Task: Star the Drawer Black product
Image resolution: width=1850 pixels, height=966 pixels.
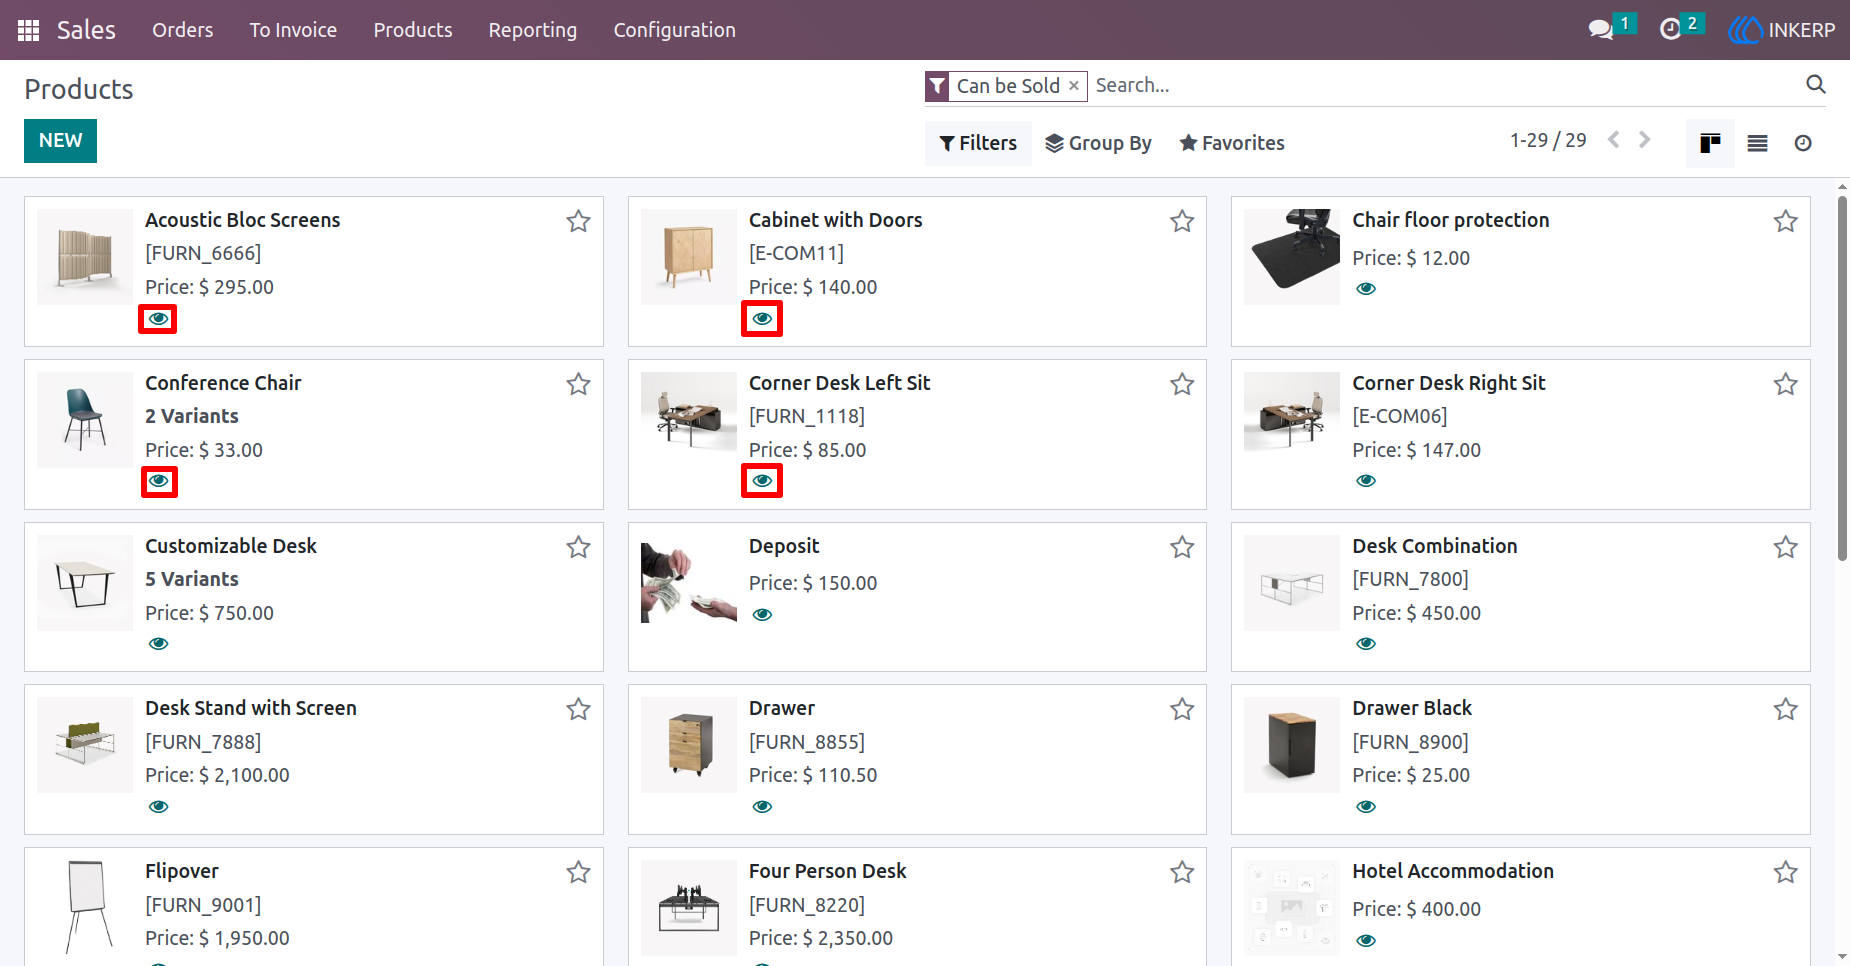Action: [1786, 709]
